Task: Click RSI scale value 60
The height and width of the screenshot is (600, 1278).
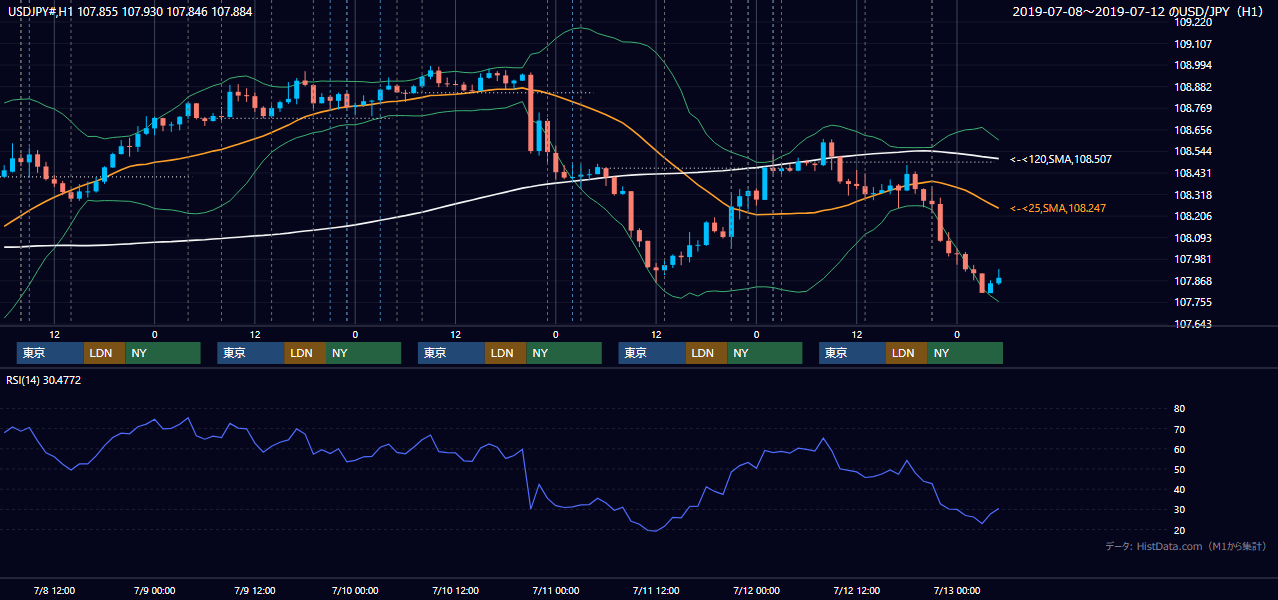Action: click(1179, 449)
